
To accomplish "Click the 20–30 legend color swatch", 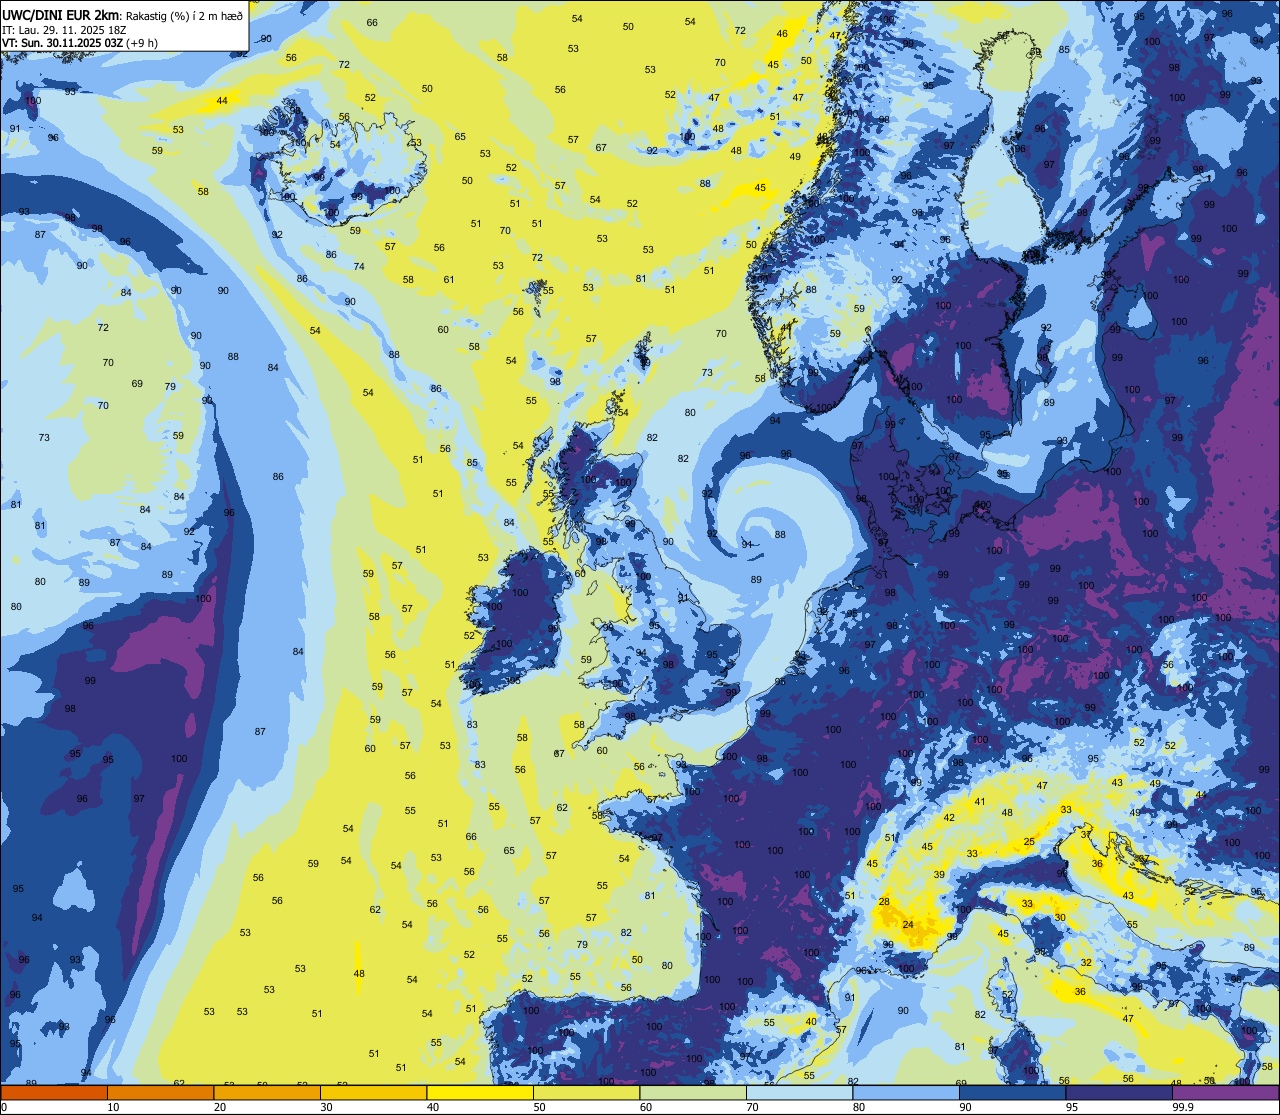I will point(267,1092).
